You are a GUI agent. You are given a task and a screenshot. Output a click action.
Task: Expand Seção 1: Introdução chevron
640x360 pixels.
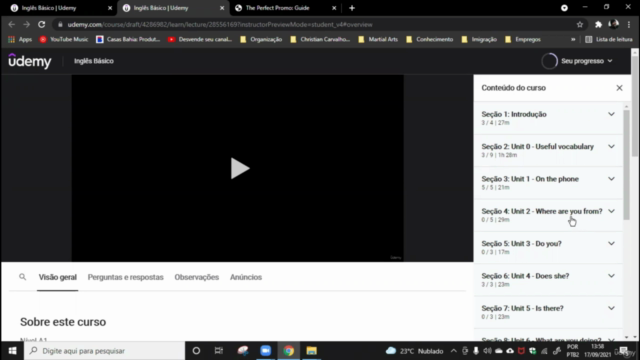click(611, 114)
